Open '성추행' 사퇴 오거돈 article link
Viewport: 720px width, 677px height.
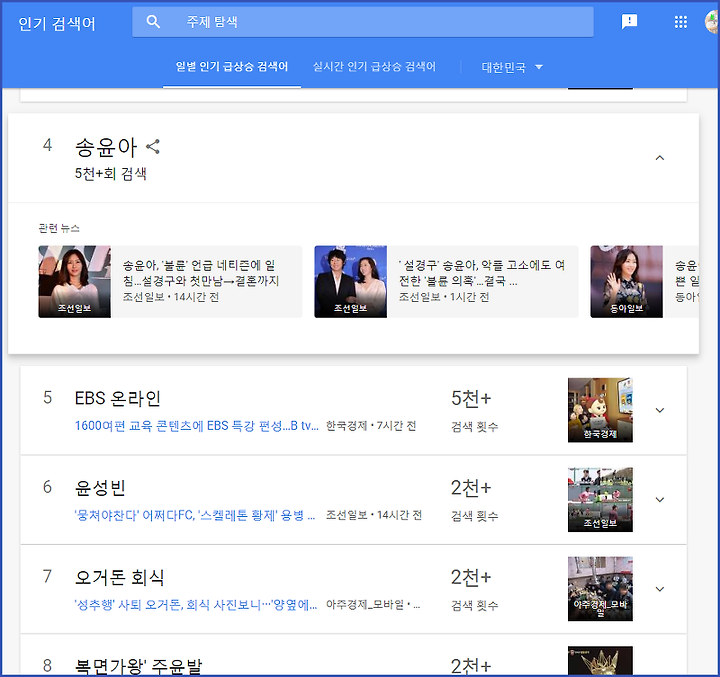(196, 605)
